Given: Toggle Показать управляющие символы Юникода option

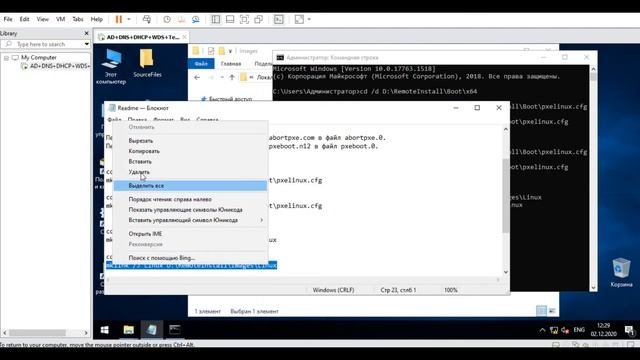Looking at the screenshot, I should coord(190,210).
